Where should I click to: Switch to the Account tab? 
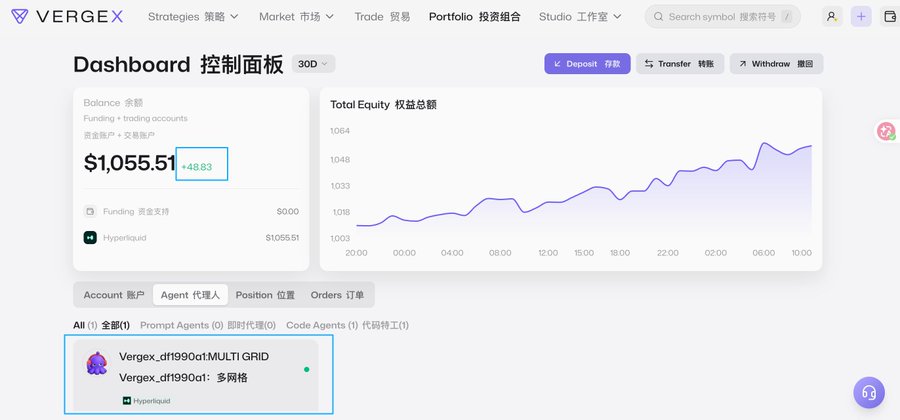coord(114,295)
